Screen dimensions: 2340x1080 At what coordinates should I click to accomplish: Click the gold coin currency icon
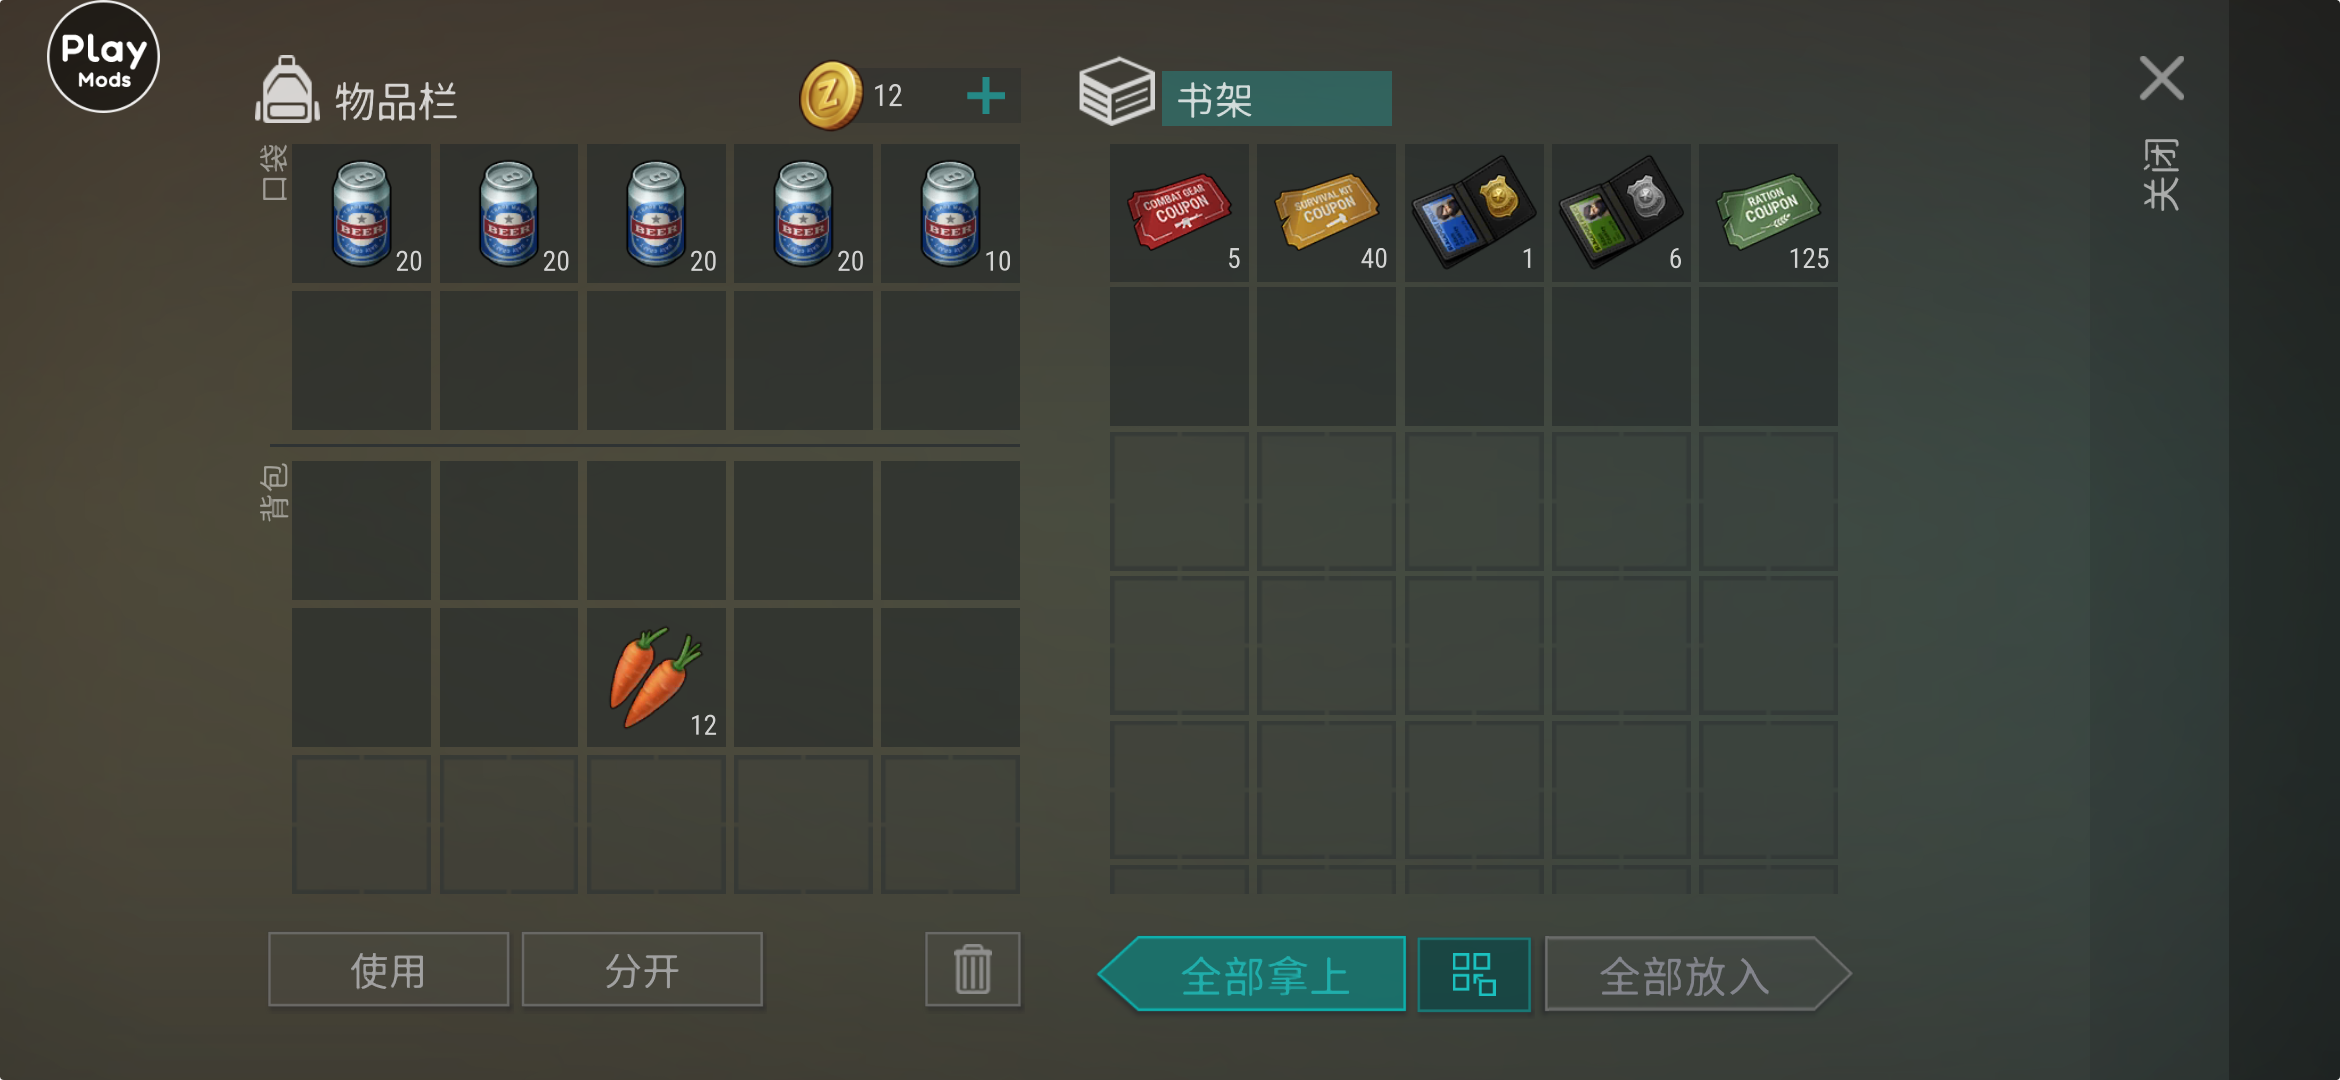point(830,96)
